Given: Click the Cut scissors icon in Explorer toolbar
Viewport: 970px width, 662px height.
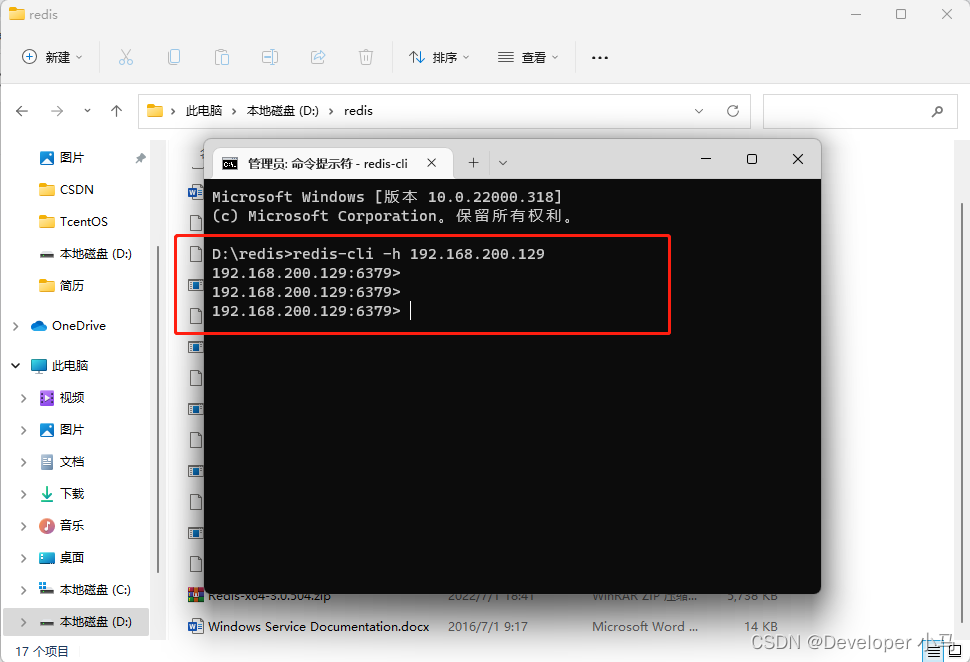Looking at the screenshot, I should click(x=126, y=58).
